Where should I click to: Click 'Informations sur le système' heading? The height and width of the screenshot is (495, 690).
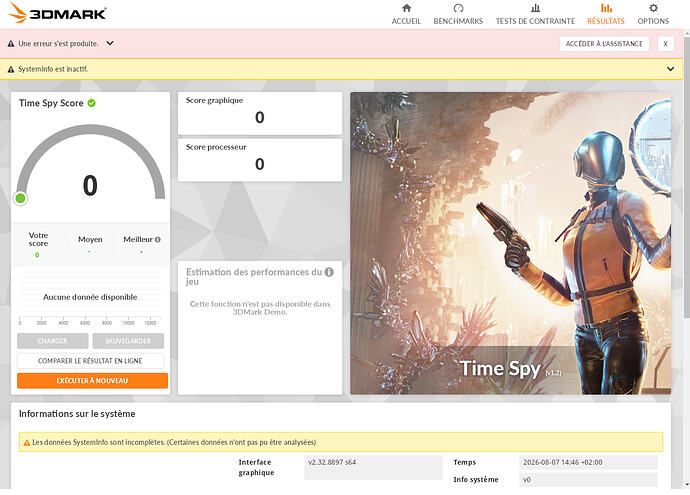pos(77,414)
